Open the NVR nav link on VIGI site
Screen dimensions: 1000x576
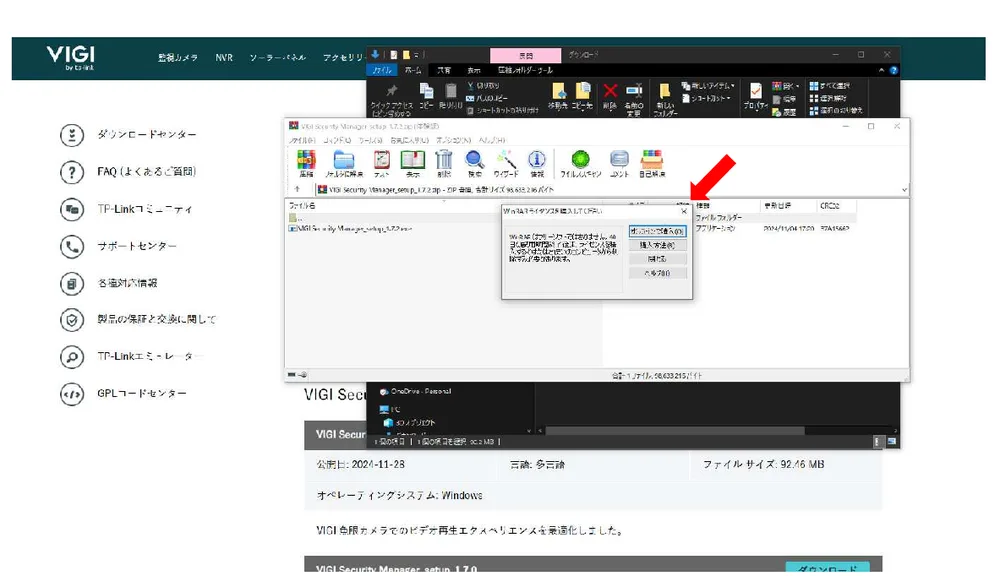(224, 57)
